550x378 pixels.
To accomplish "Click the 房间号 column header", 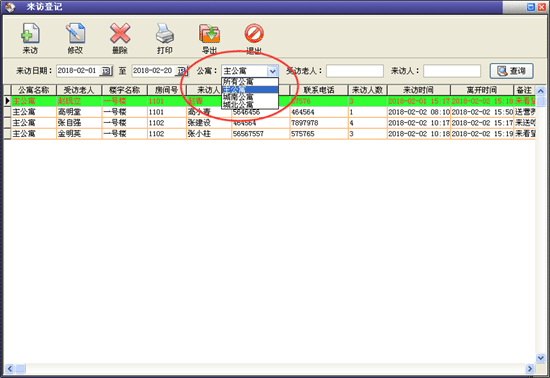I will pyautogui.click(x=167, y=90).
